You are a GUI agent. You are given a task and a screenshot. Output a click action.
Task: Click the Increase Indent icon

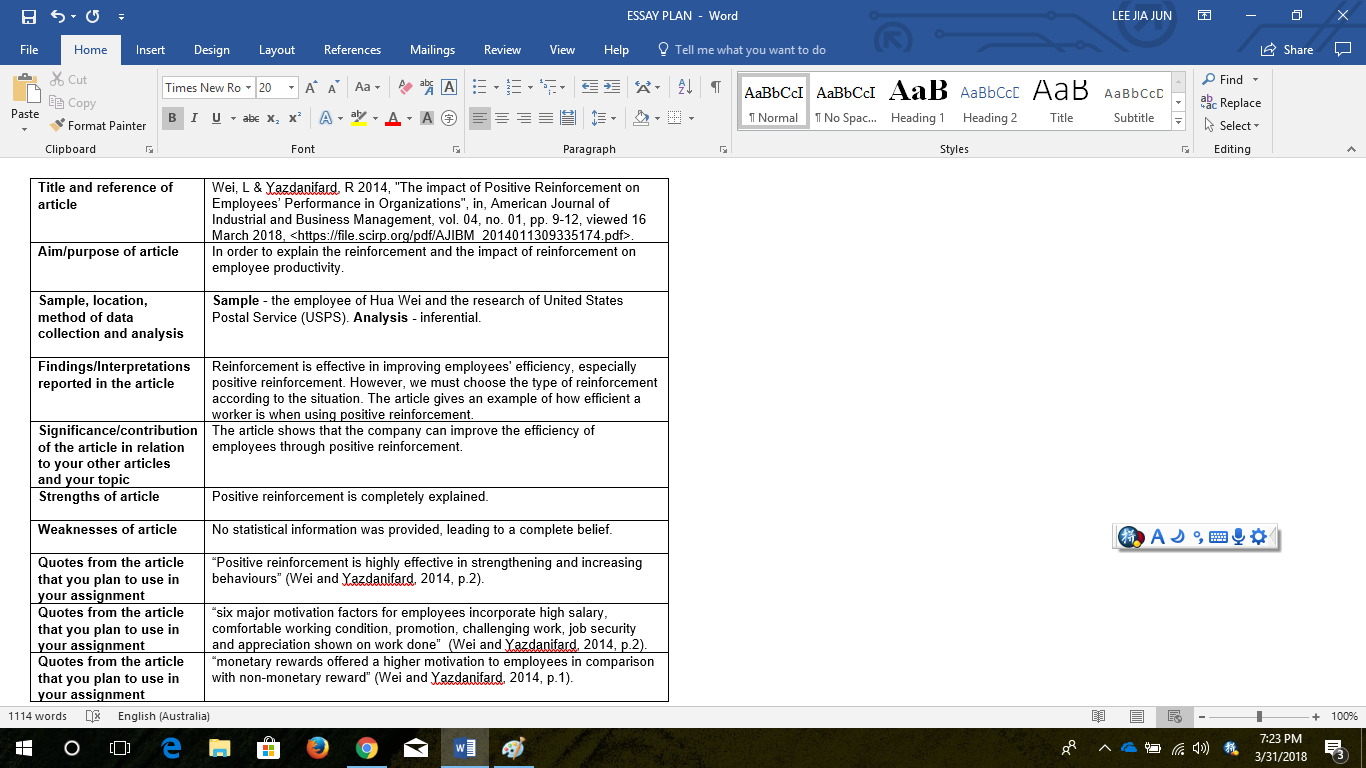coord(612,87)
